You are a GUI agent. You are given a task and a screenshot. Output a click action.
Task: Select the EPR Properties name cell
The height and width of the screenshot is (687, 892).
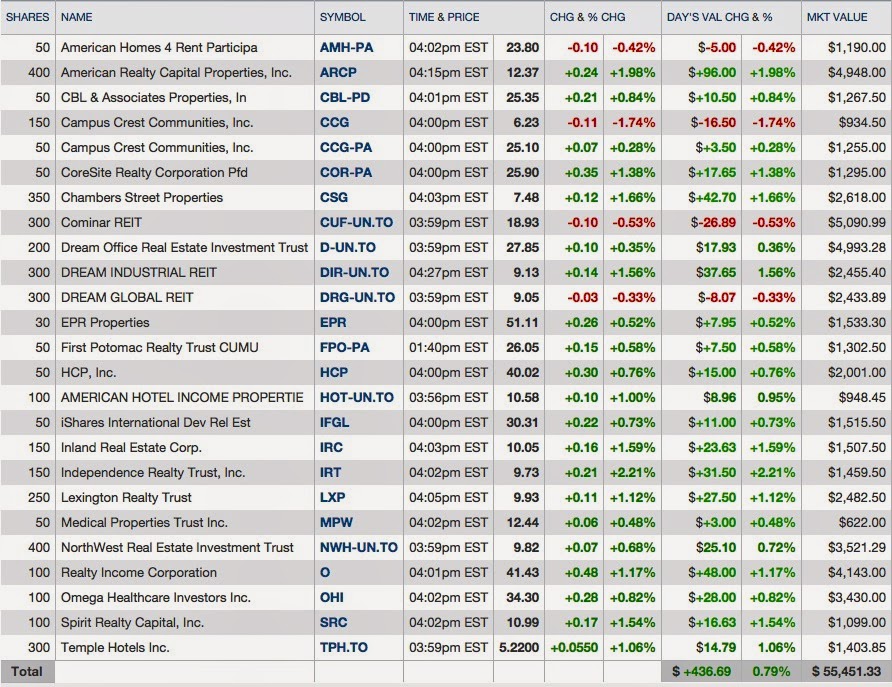105,323
